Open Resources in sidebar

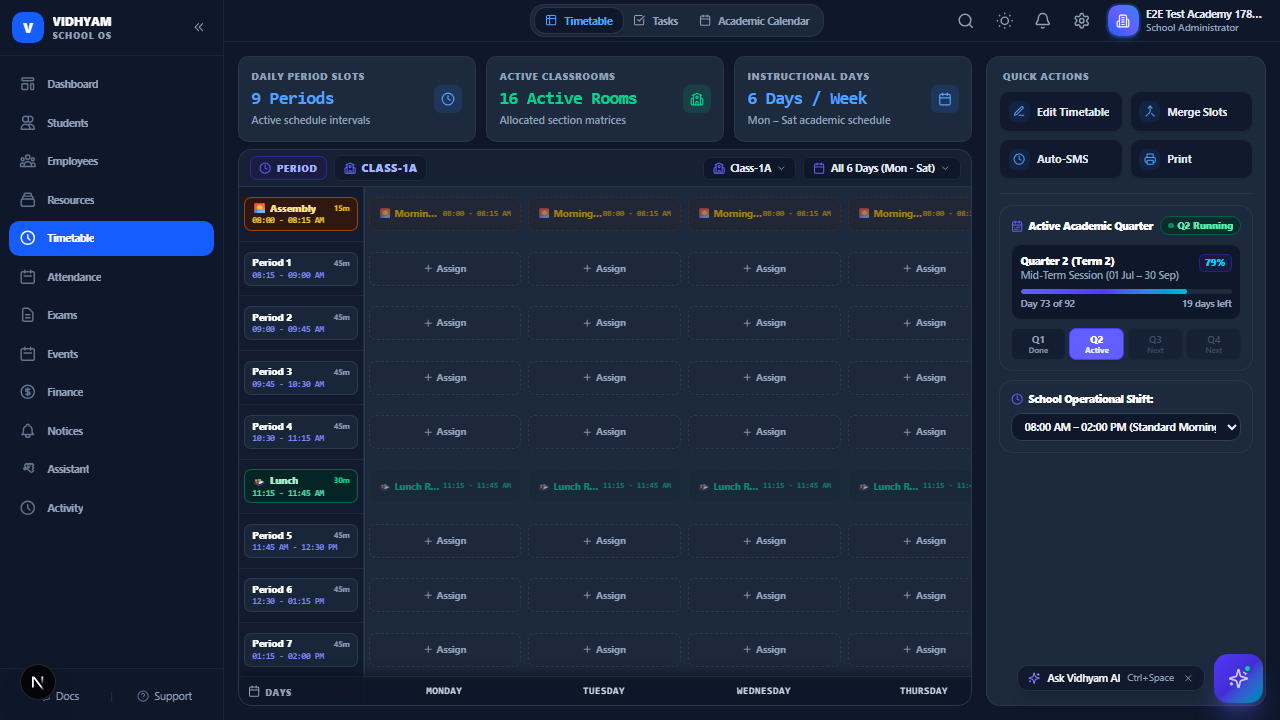(x=111, y=200)
